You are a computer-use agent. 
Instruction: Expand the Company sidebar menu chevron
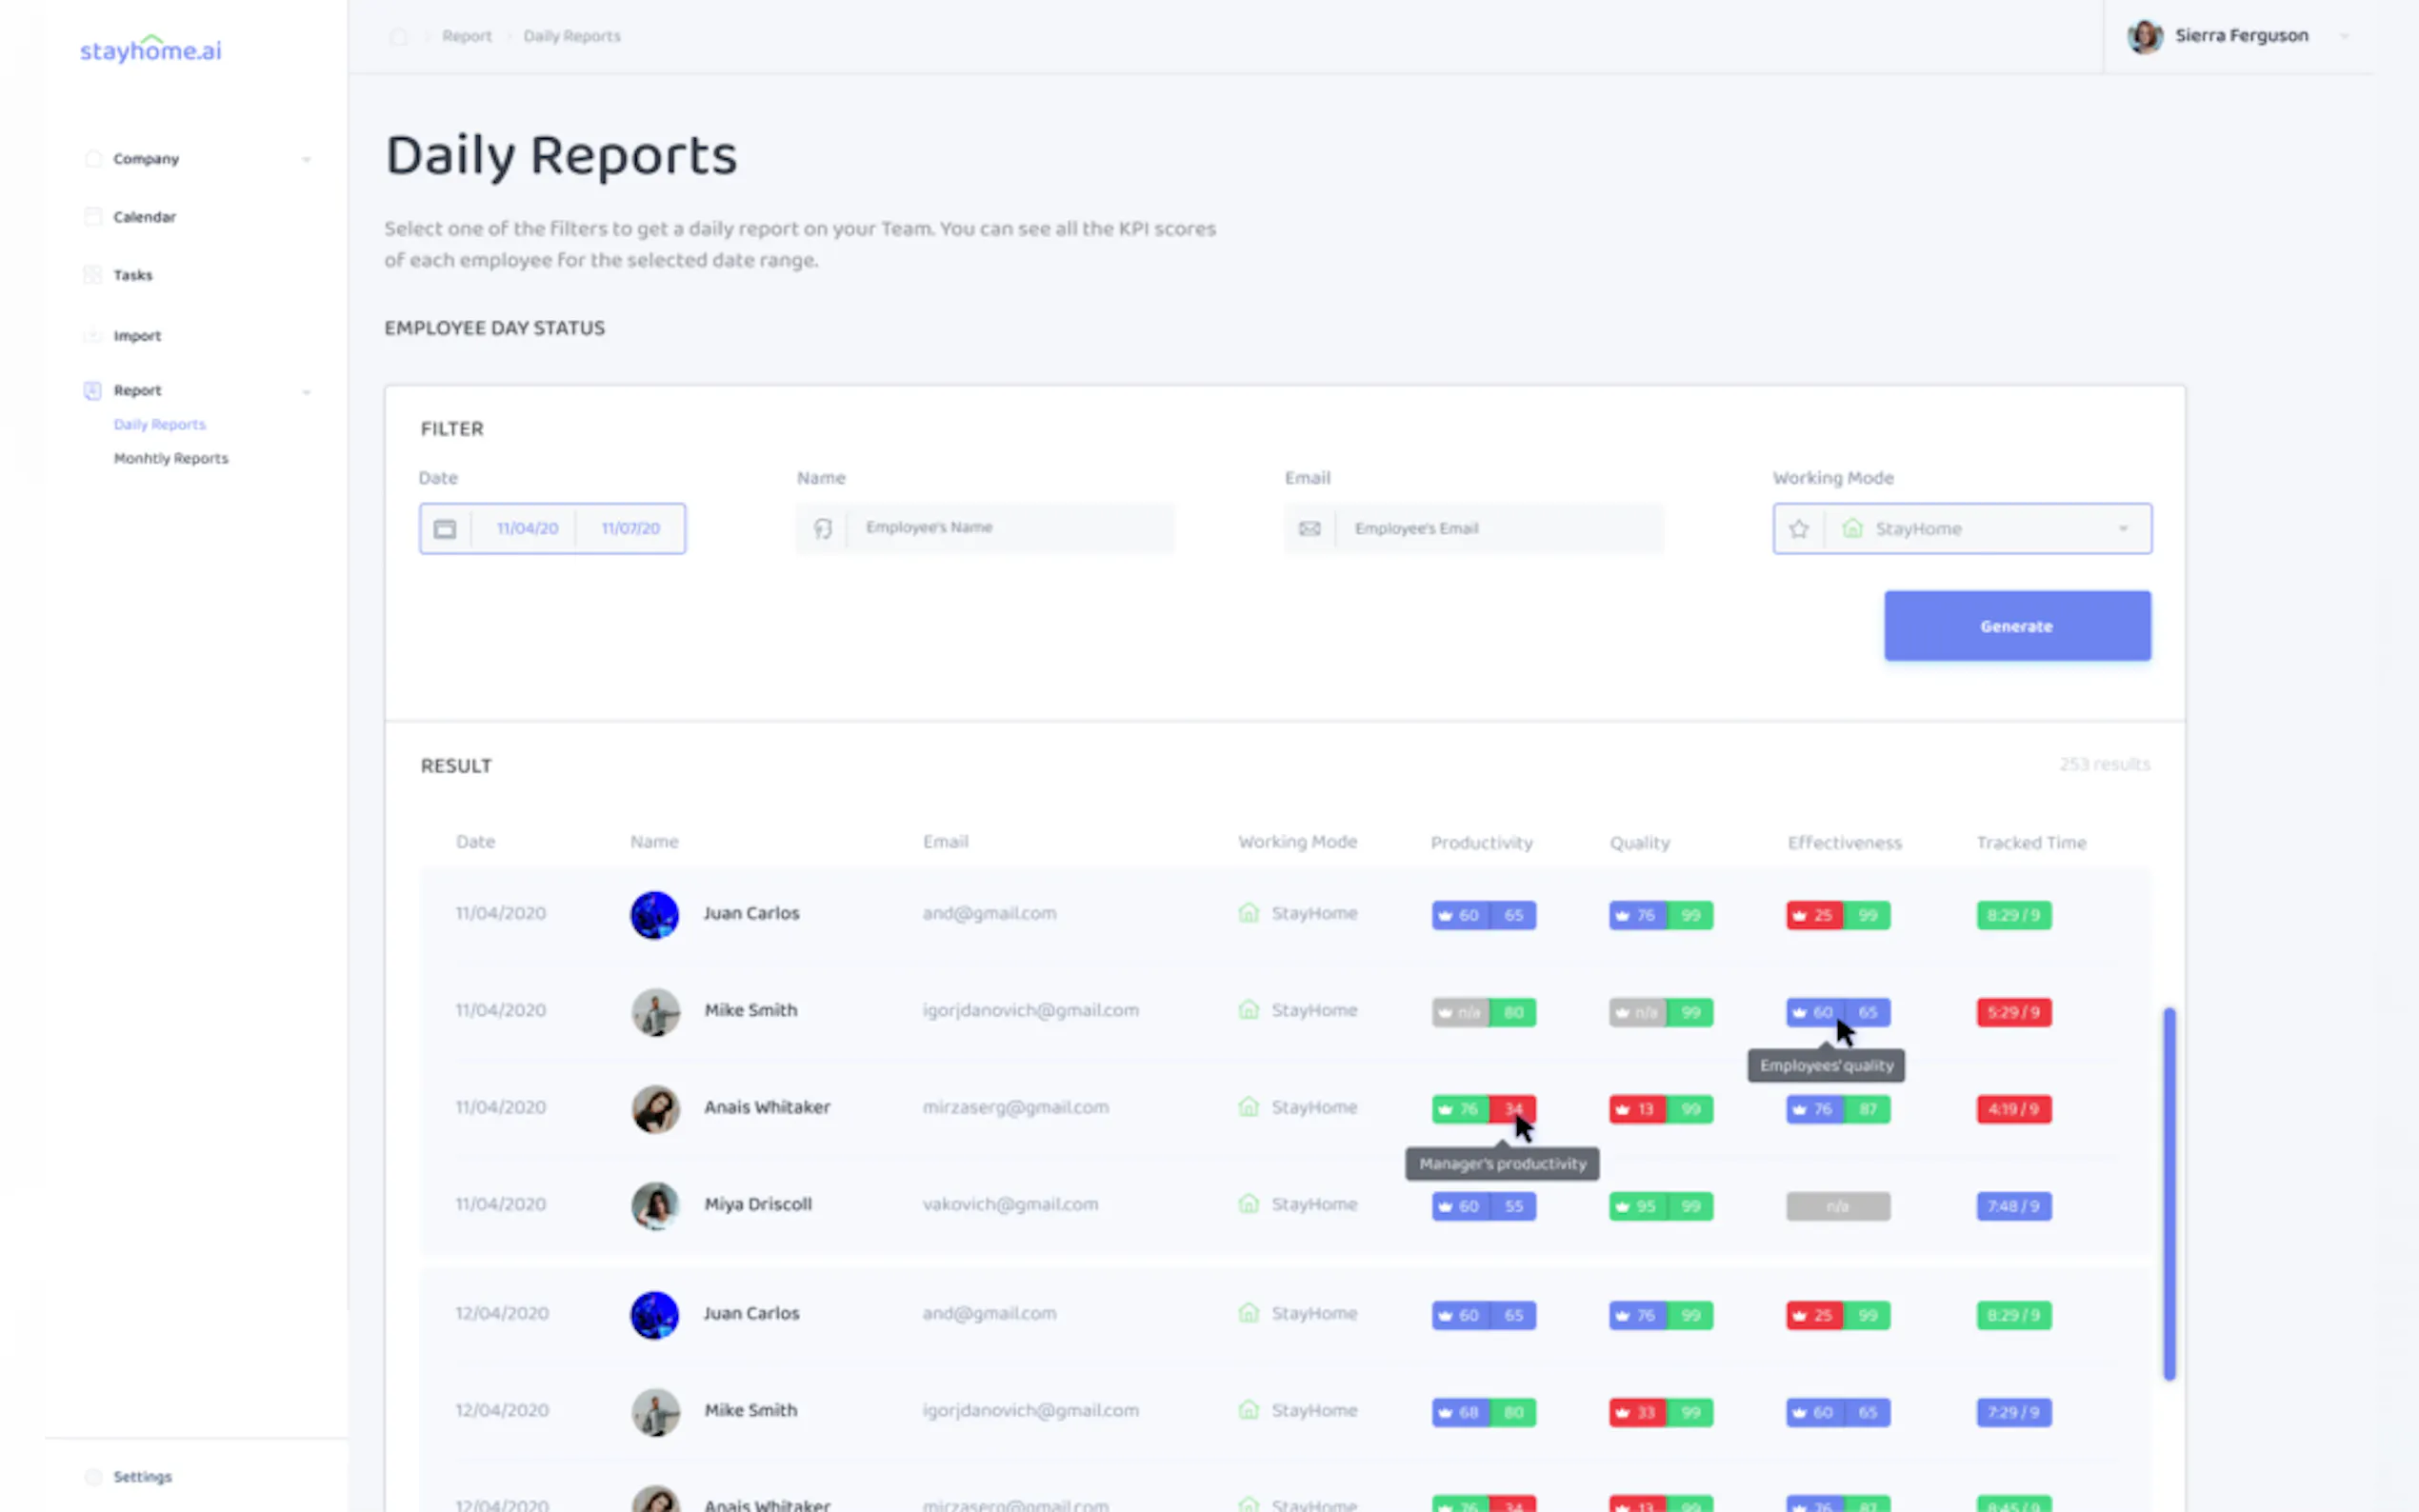coord(306,160)
